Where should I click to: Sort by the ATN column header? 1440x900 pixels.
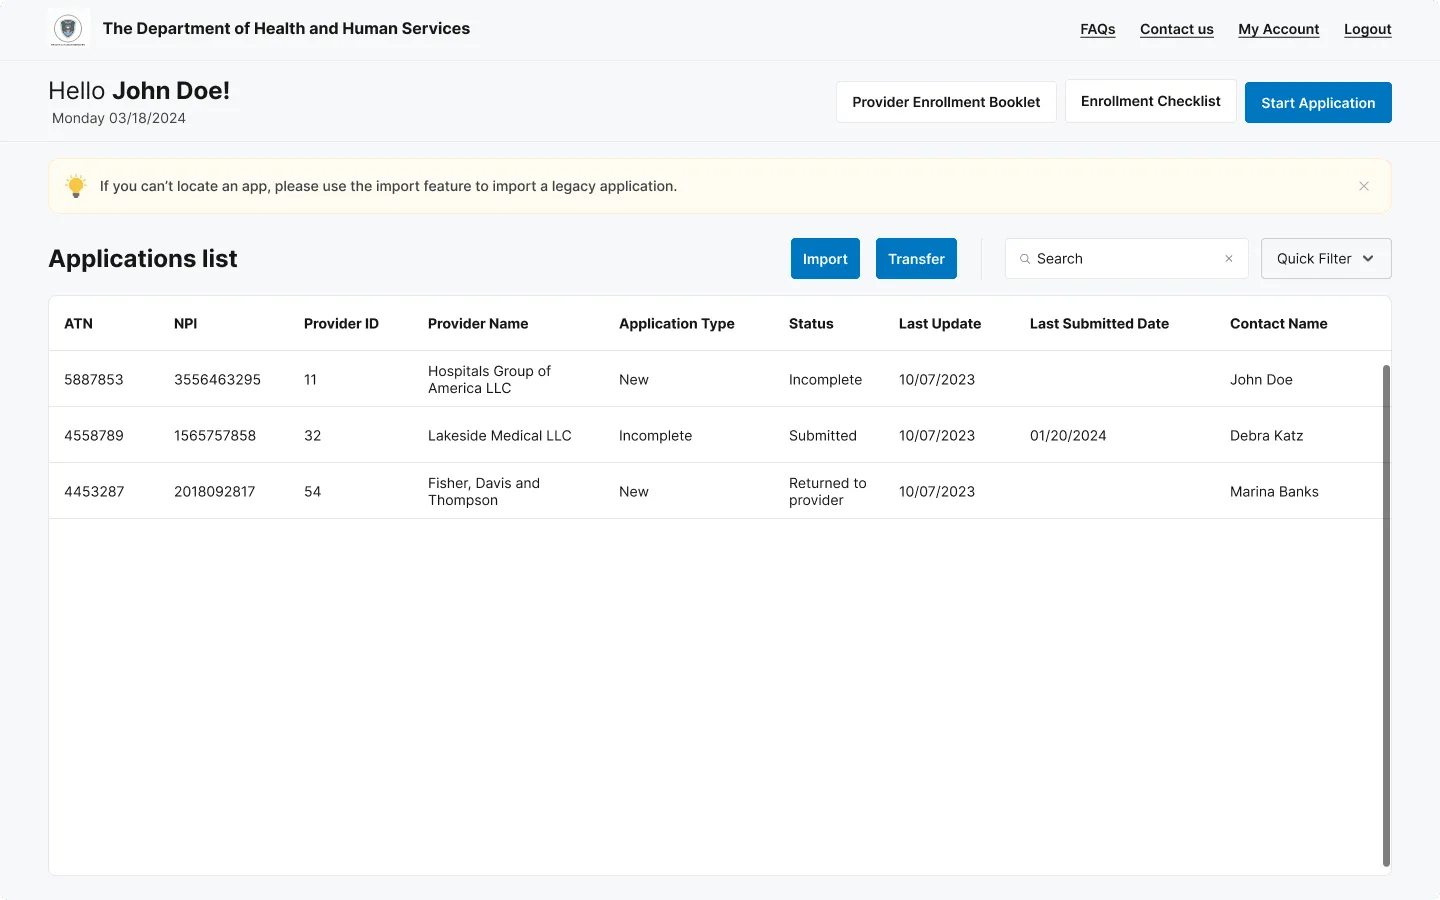[78, 324]
